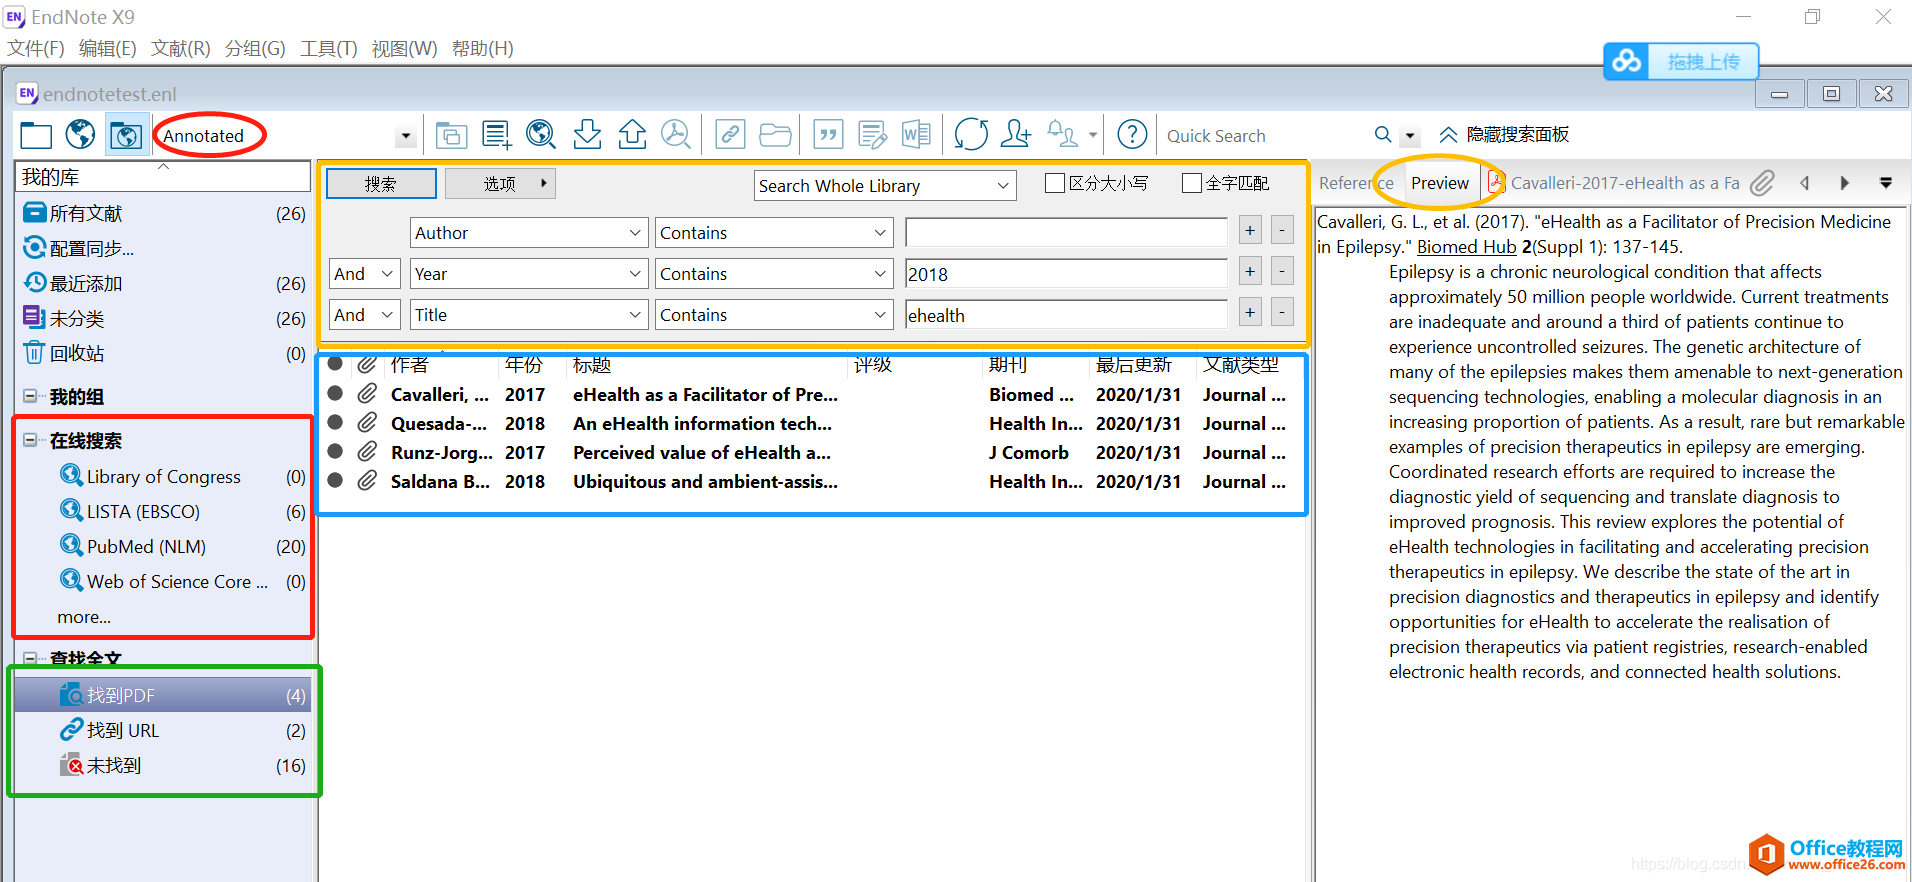Click Quick Search magnifier icon

[x=1383, y=135]
